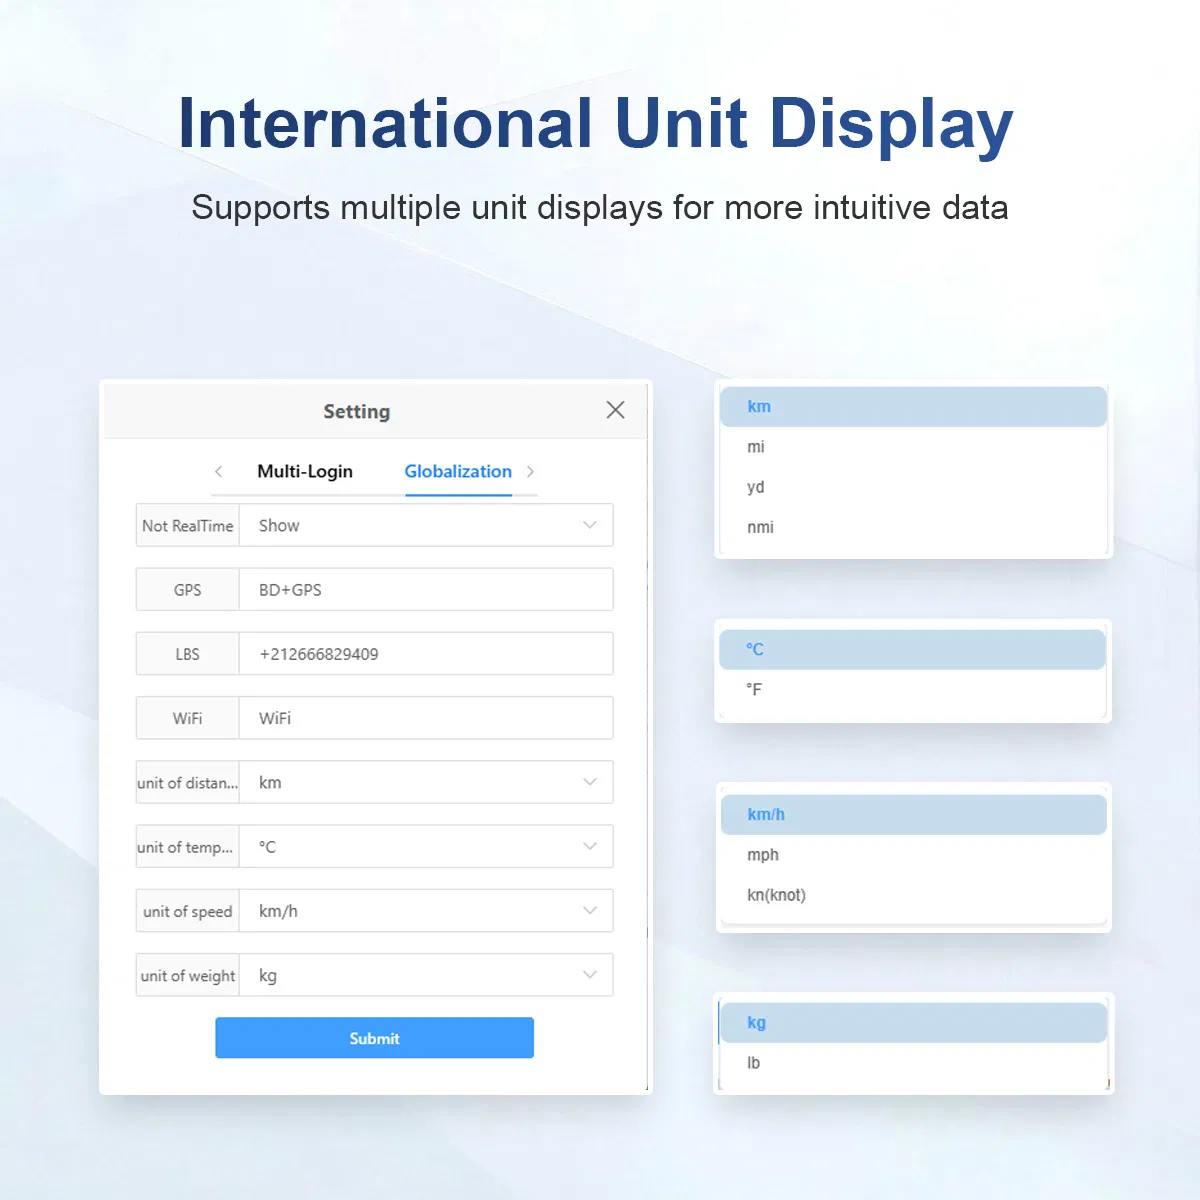Select the Globalization tab
Image resolution: width=1200 pixels, height=1200 pixels.
coord(458,471)
